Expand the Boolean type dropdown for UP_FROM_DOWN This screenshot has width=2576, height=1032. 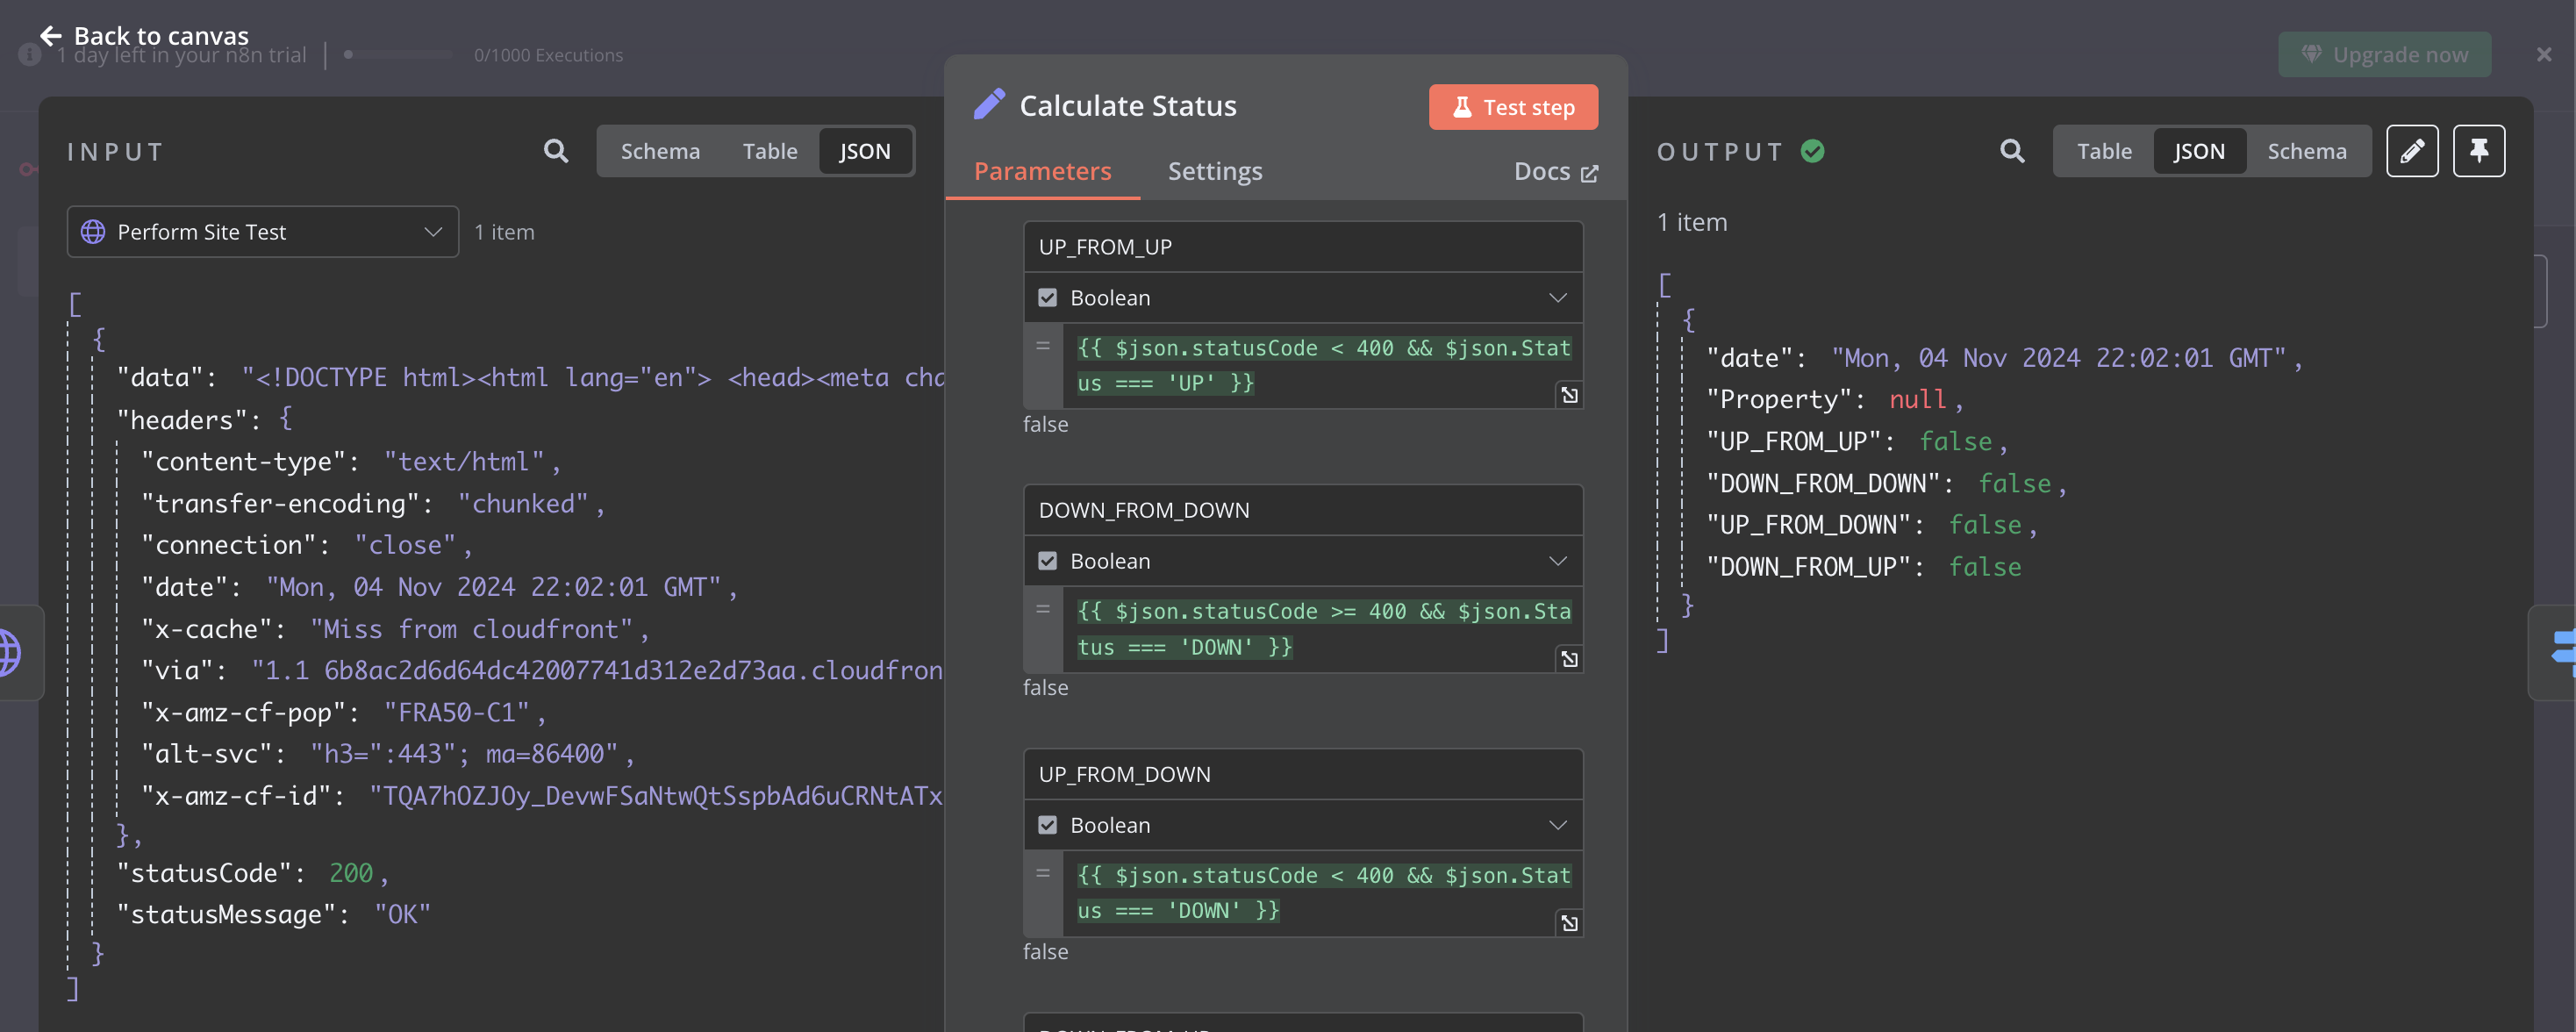coord(1557,825)
